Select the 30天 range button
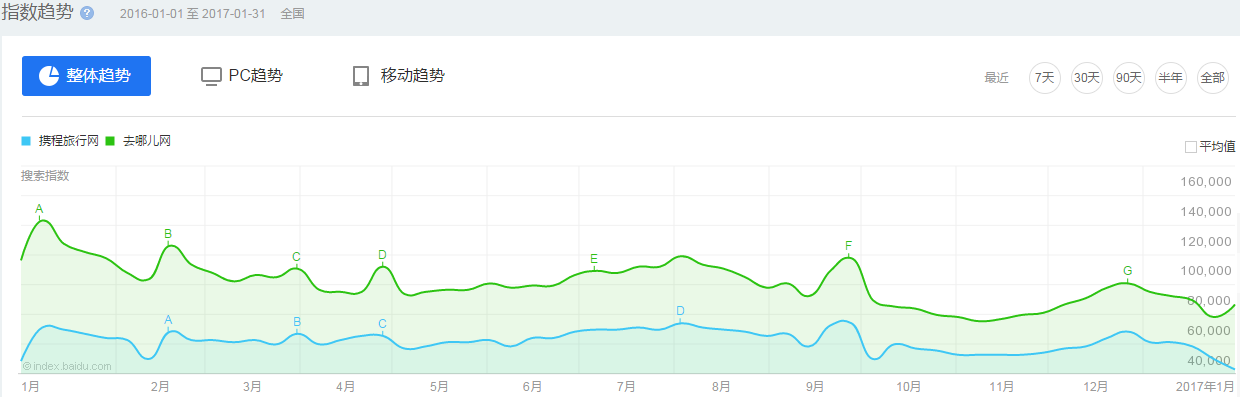This screenshot has width=1240, height=397. [x=1086, y=78]
